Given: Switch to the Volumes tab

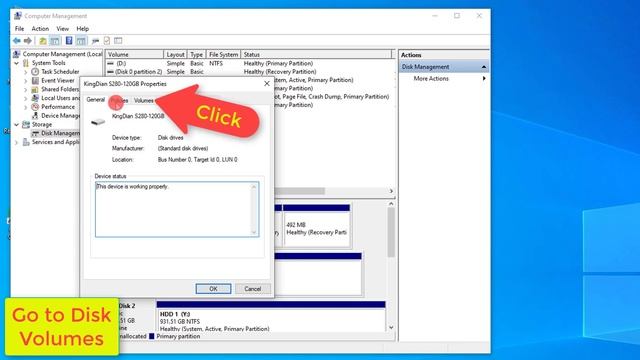Looking at the screenshot, I should pyautogui.click(x=144, y=100).
